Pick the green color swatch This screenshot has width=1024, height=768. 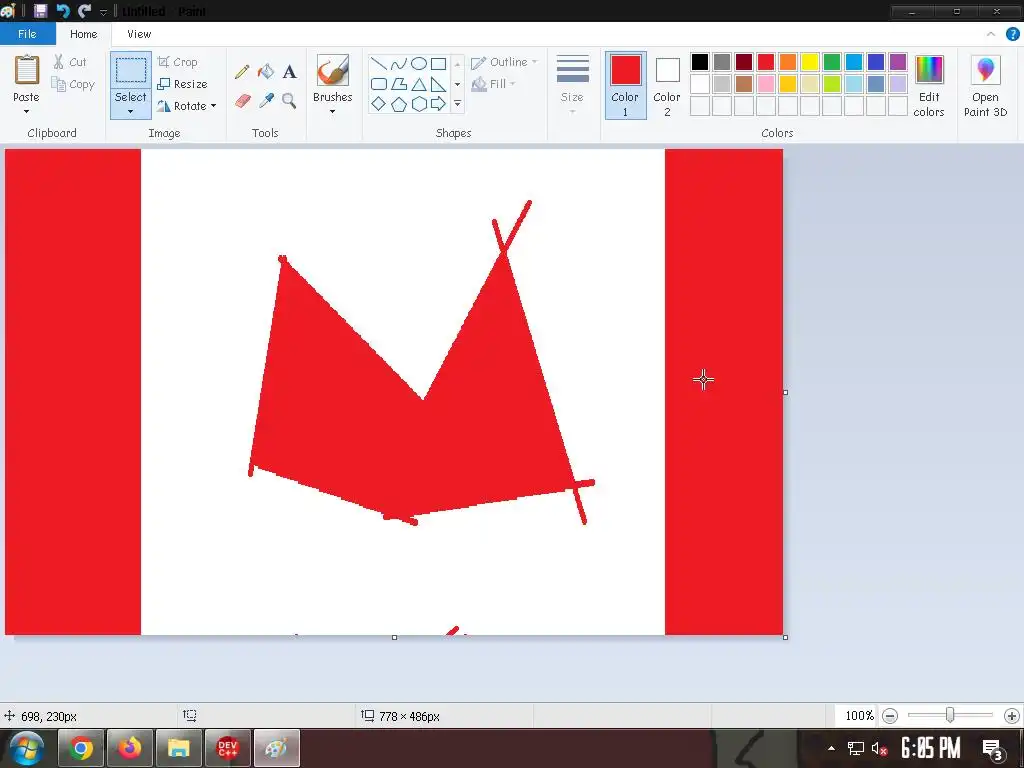click(x=831, y=62)
